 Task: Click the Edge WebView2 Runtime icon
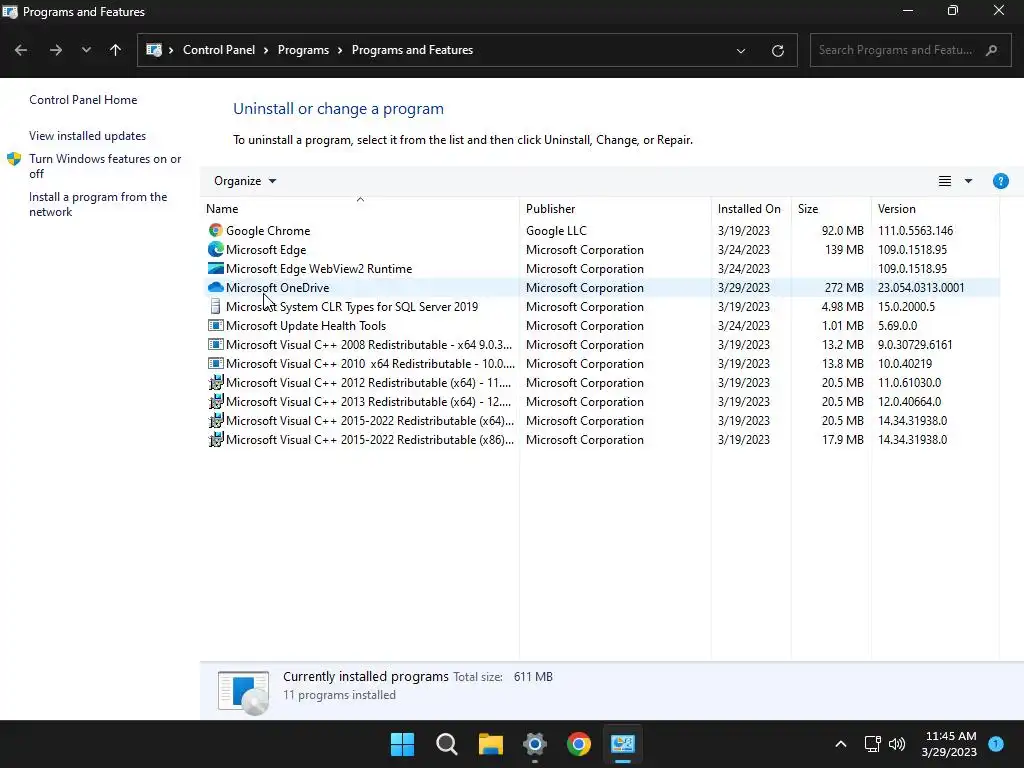click(216, 268)
